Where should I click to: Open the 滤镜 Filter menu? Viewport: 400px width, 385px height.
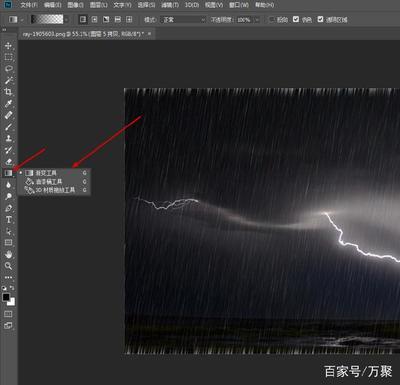point(170,5)
